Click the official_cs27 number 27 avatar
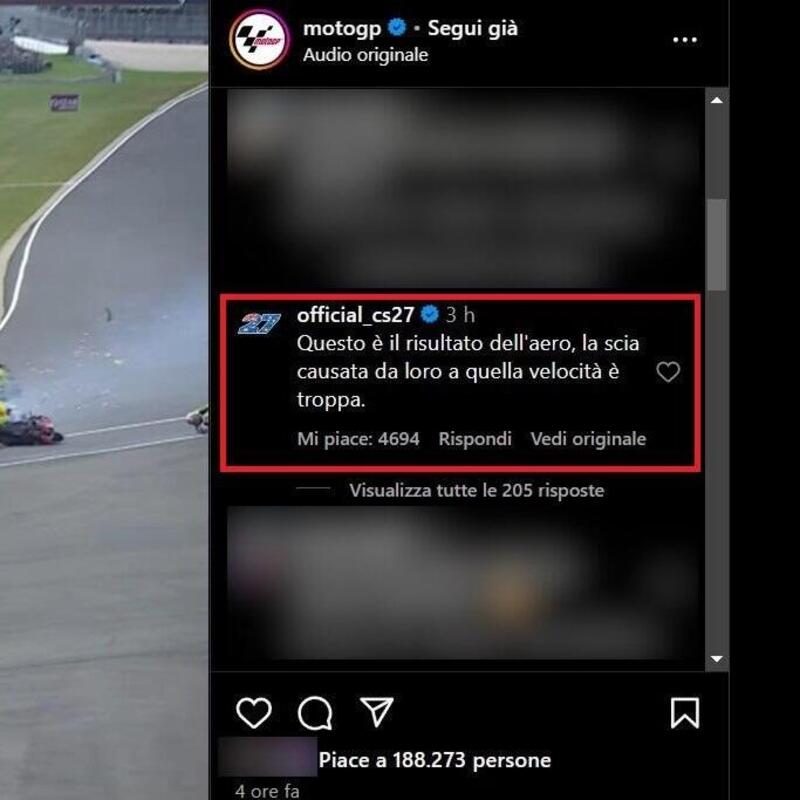The image size is (800, 800). [x=259, y=323]
